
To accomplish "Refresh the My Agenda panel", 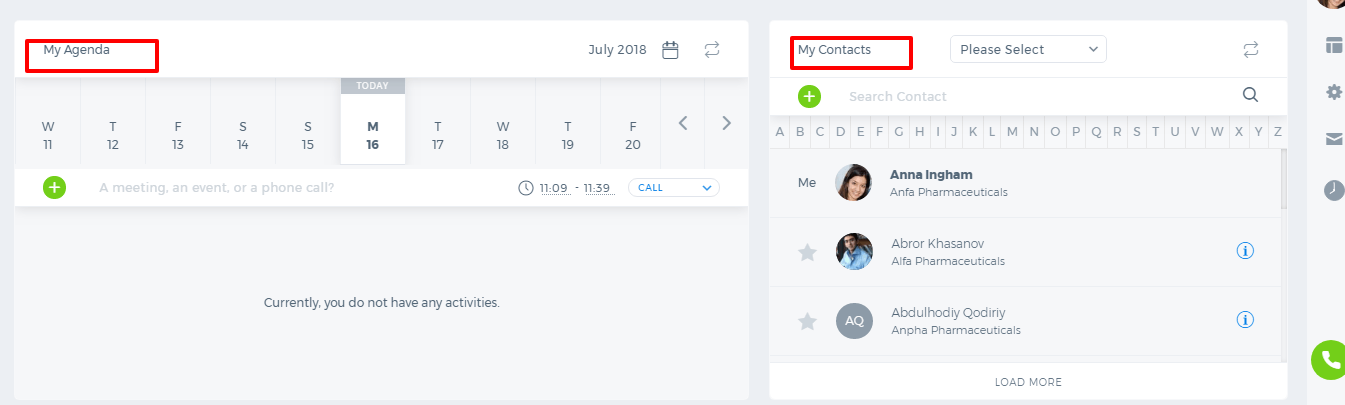I will (x=712, y=49).
